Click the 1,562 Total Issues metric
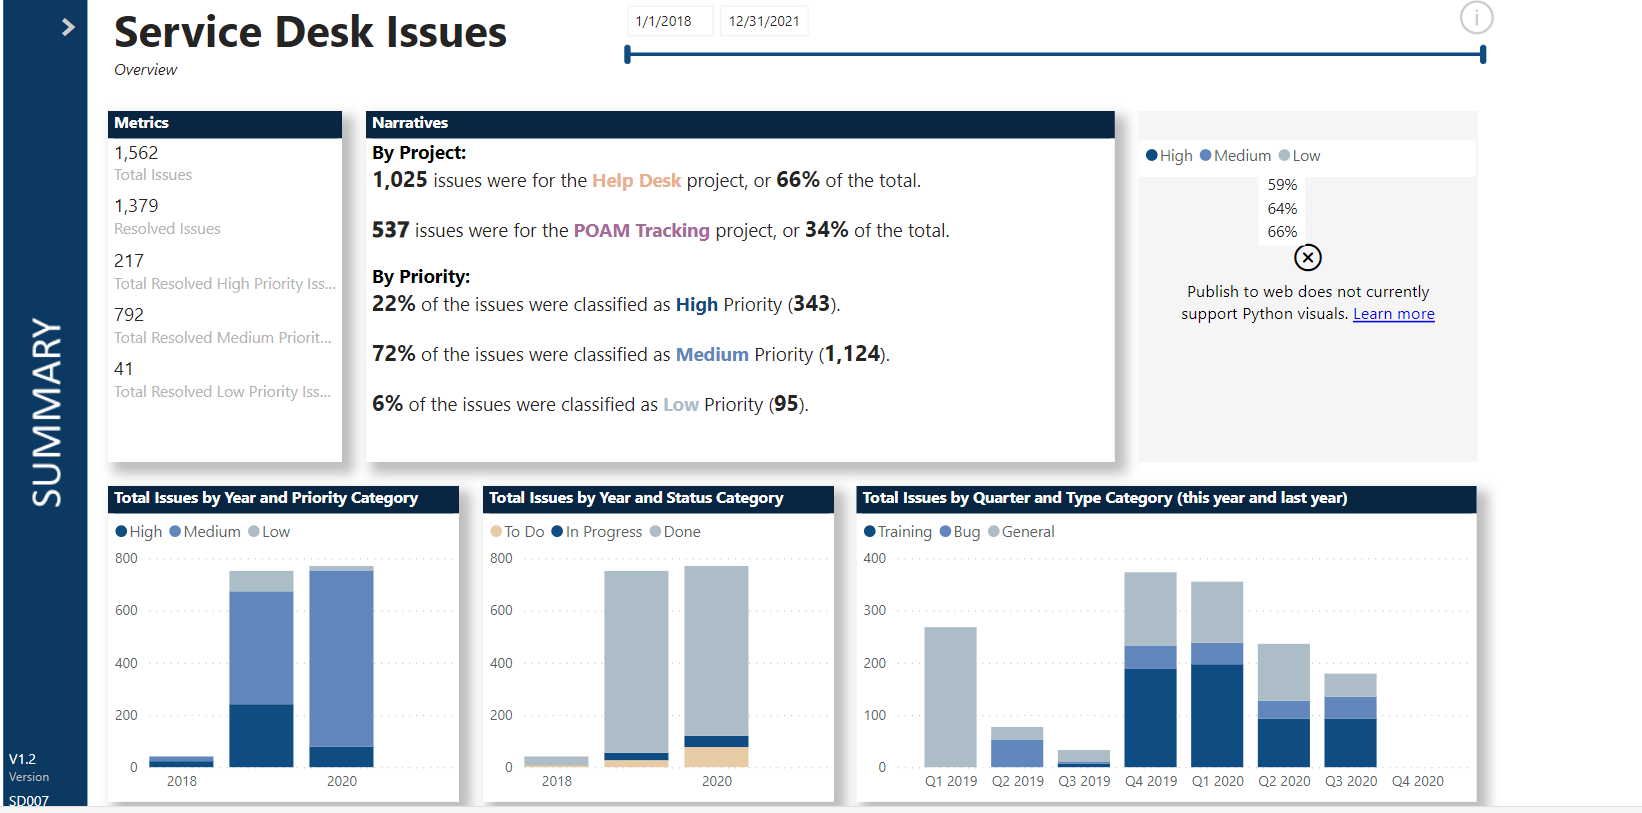This screenshot has height=813, width=1642. click(137, 153)
